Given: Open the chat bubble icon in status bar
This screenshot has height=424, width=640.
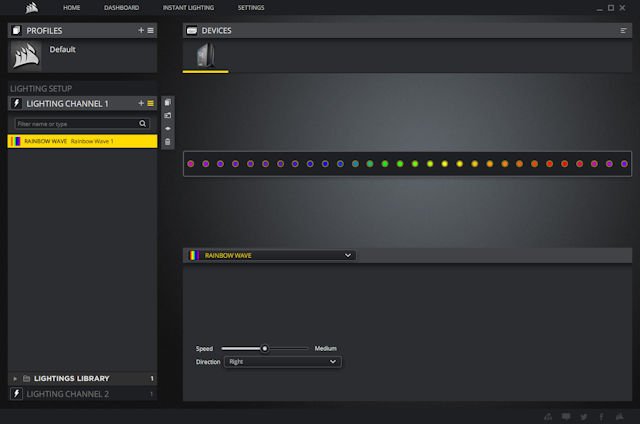Looking at the screenshot, I should [566, 417].
